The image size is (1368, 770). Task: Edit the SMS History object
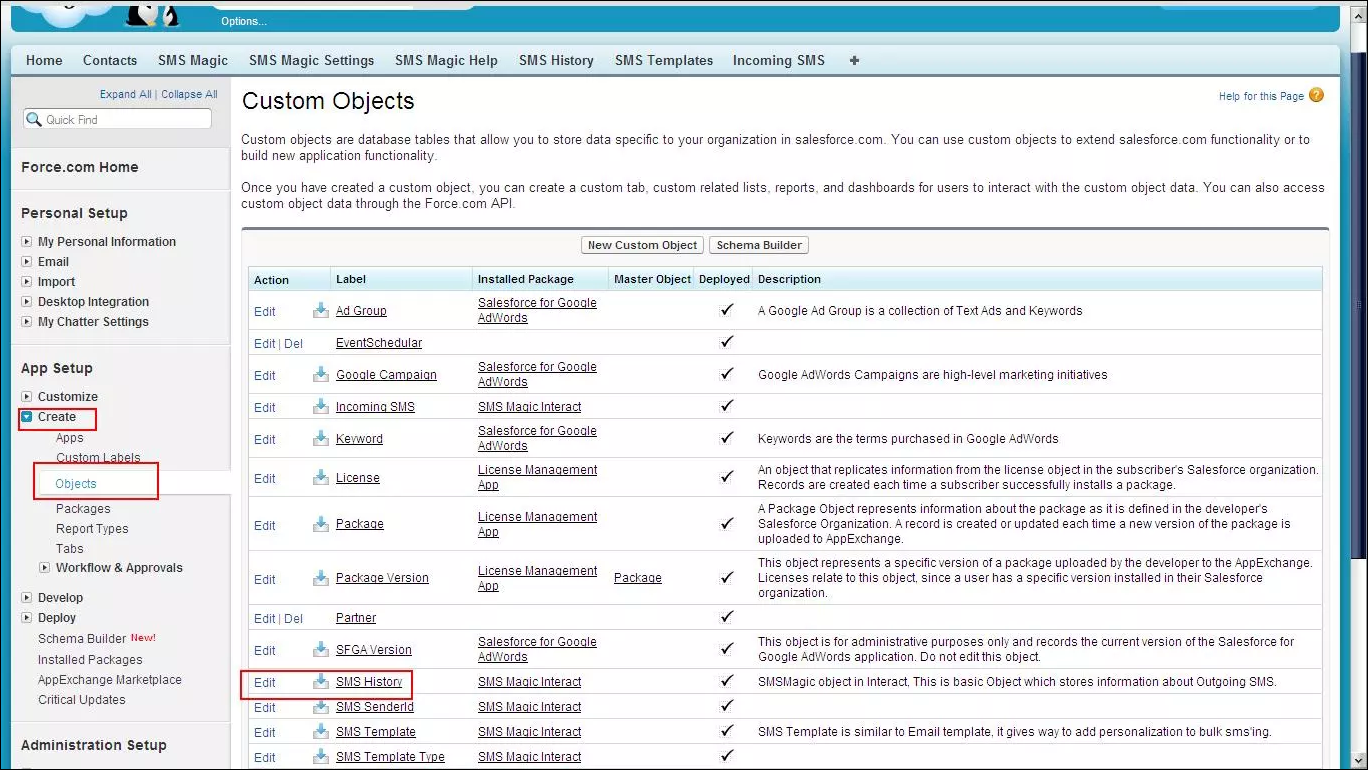pos(265,682)
